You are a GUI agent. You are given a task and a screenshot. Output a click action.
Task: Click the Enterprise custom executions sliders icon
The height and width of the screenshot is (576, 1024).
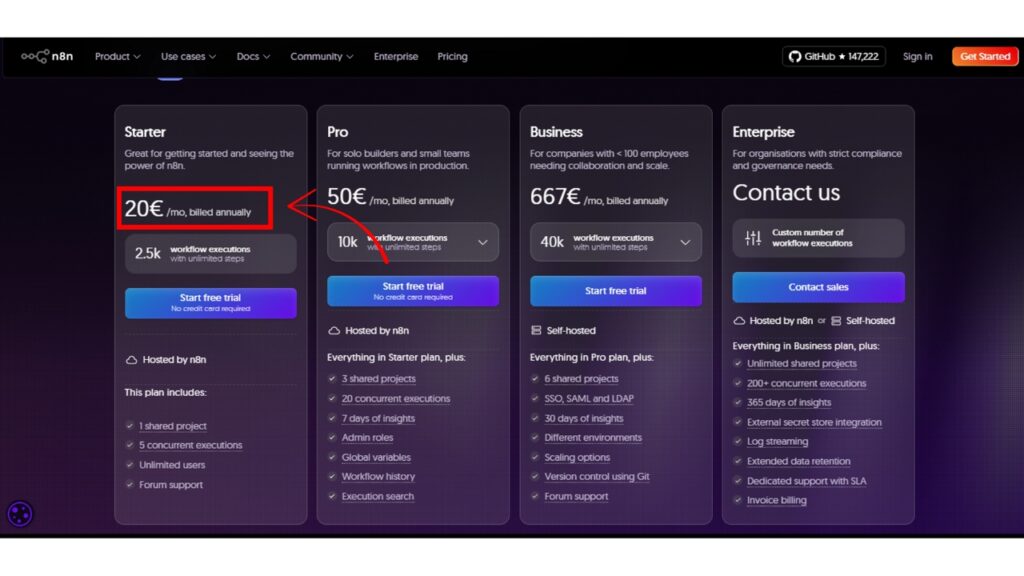[753, 238]
